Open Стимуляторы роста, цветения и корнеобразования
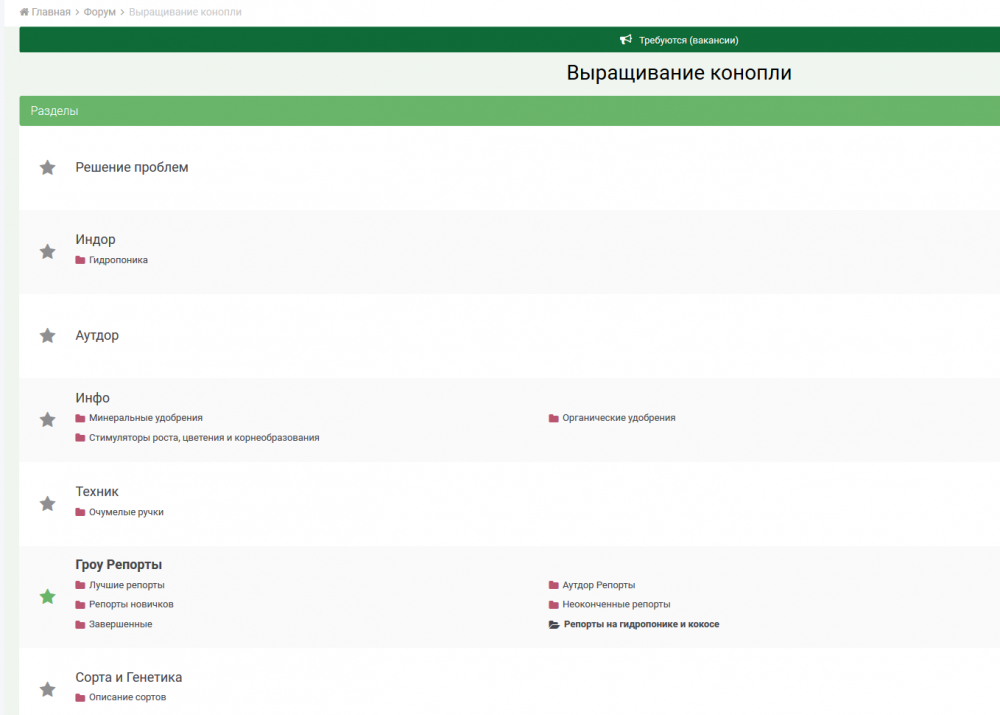The height and width of the screenshot is (715, 1000). coord(204,438)
